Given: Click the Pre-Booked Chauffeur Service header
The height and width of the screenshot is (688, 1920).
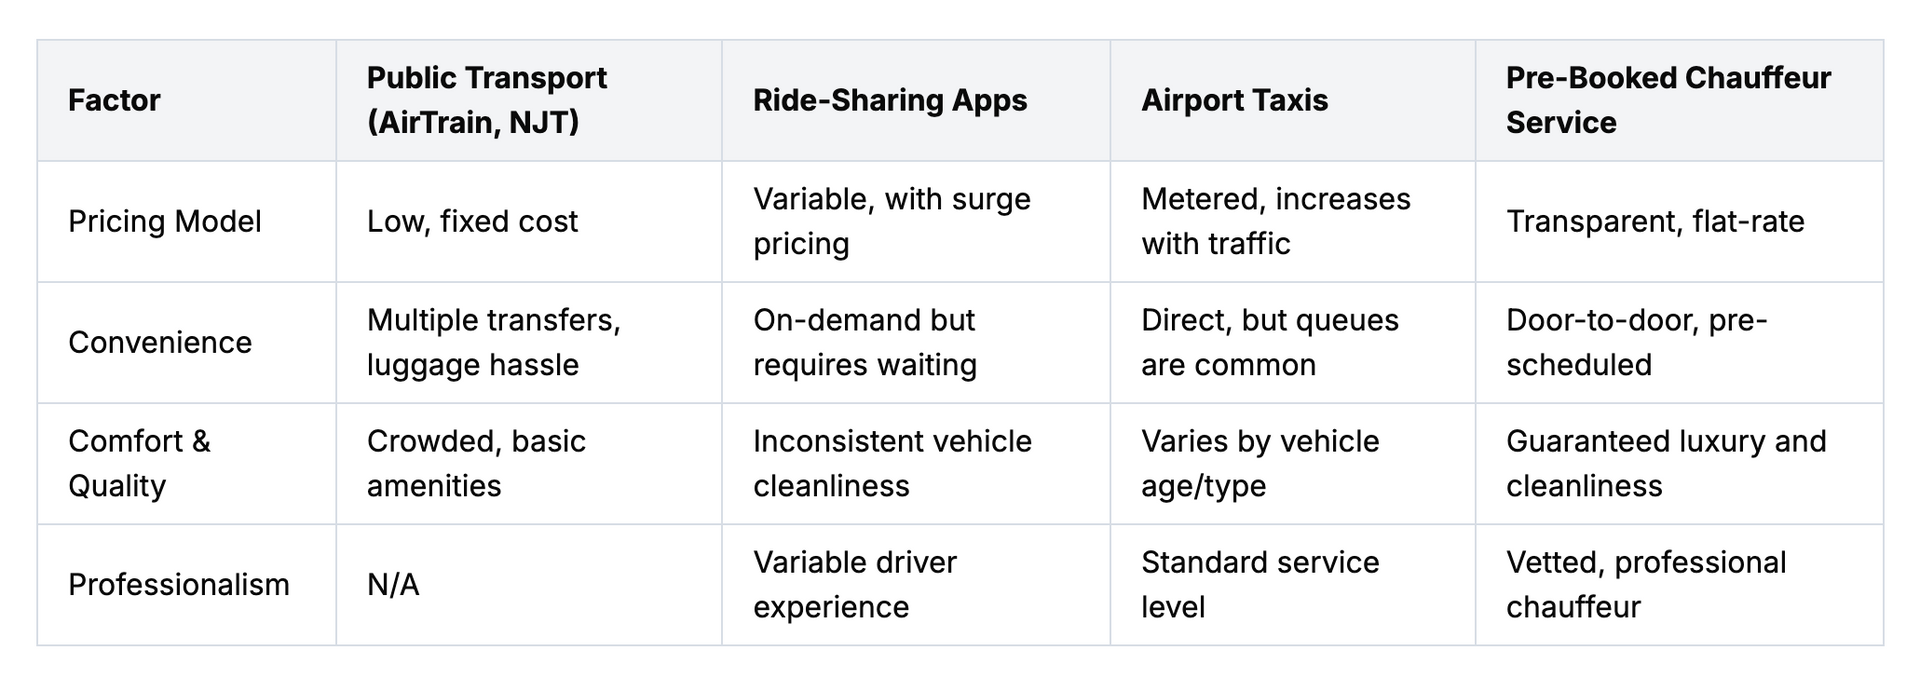Looking at the screenshot, I should 1679,101.
